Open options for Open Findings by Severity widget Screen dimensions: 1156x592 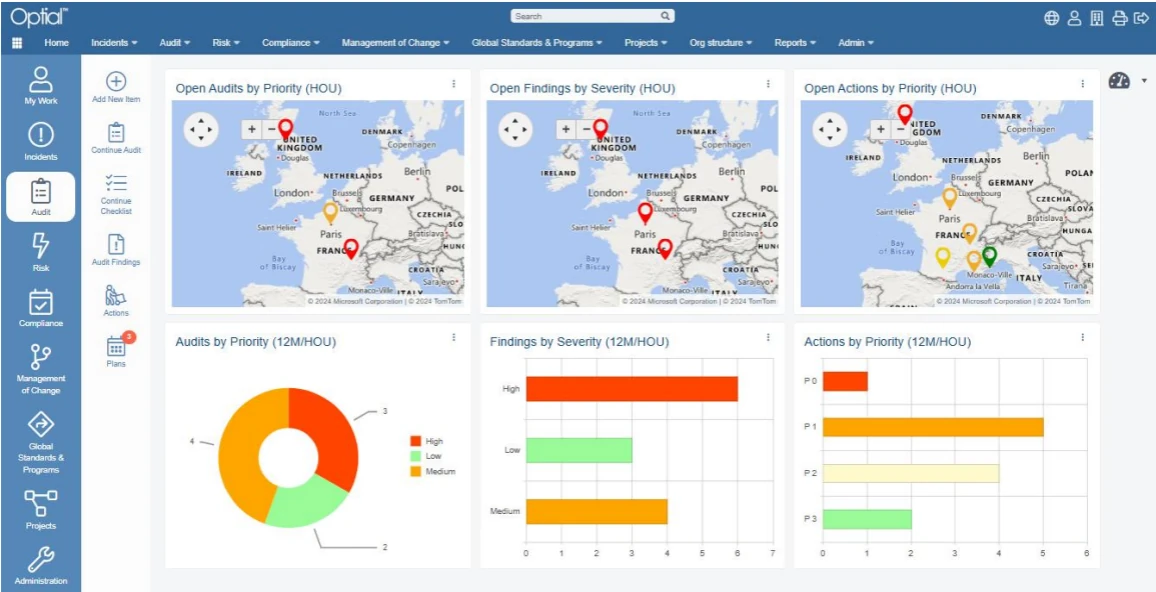click(x=767, y=84)
